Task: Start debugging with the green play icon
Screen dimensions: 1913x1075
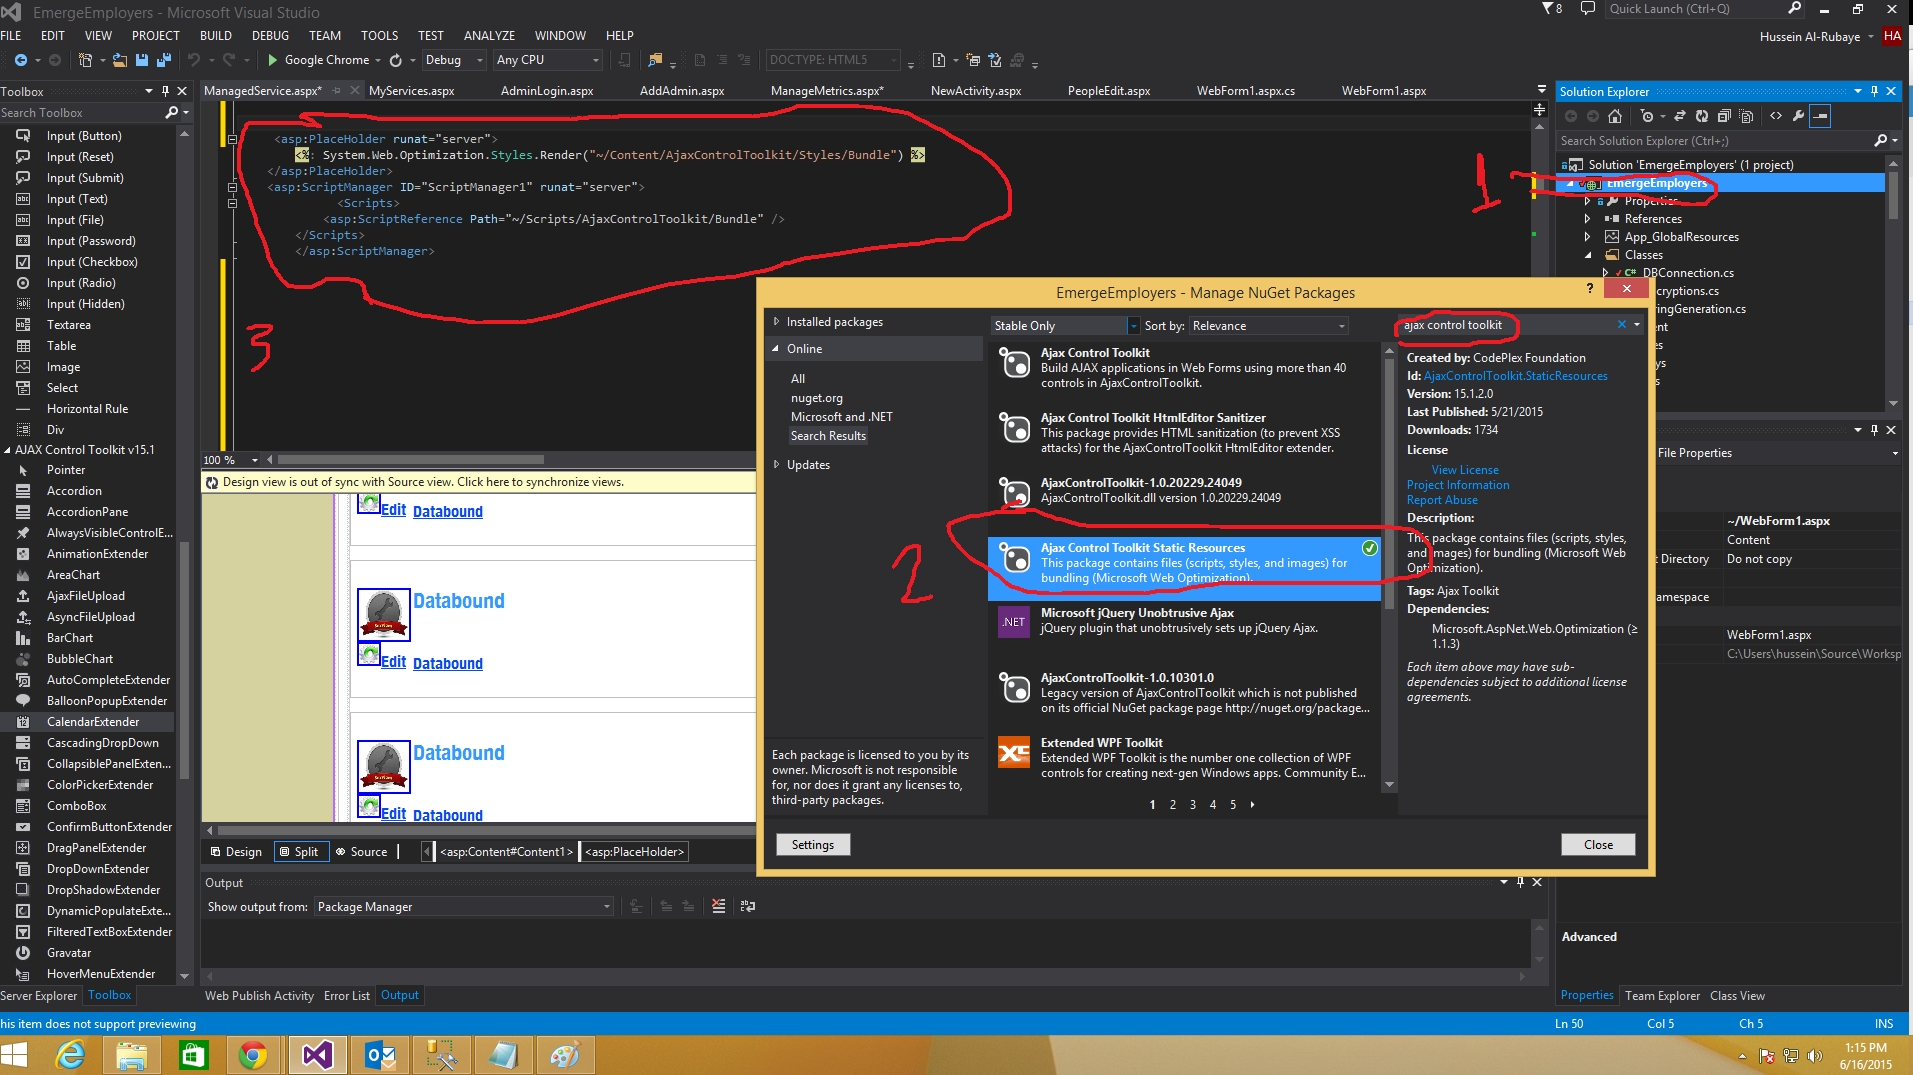Action: (x=272, y=60)
